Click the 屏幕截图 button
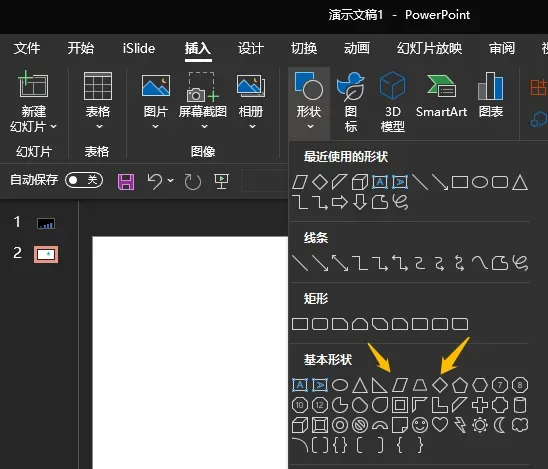548x469 pixels. point(202,101)
